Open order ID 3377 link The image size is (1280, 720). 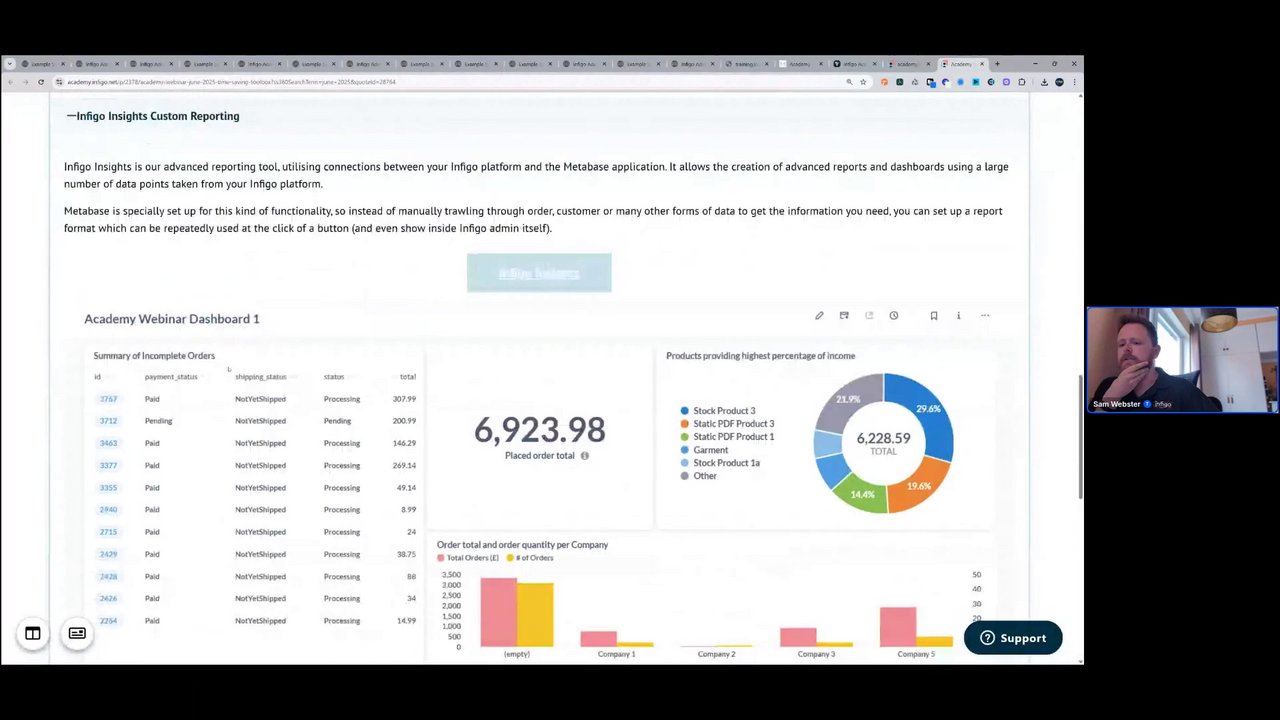108,466
